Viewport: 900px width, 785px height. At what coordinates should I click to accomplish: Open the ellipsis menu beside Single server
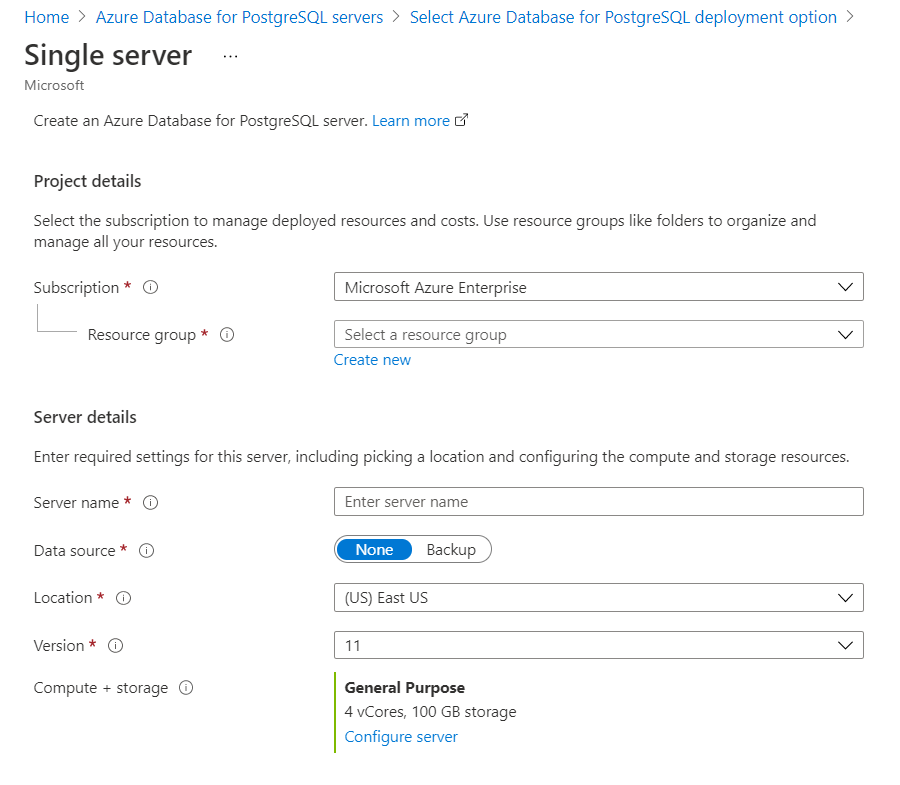pos(231,56)
